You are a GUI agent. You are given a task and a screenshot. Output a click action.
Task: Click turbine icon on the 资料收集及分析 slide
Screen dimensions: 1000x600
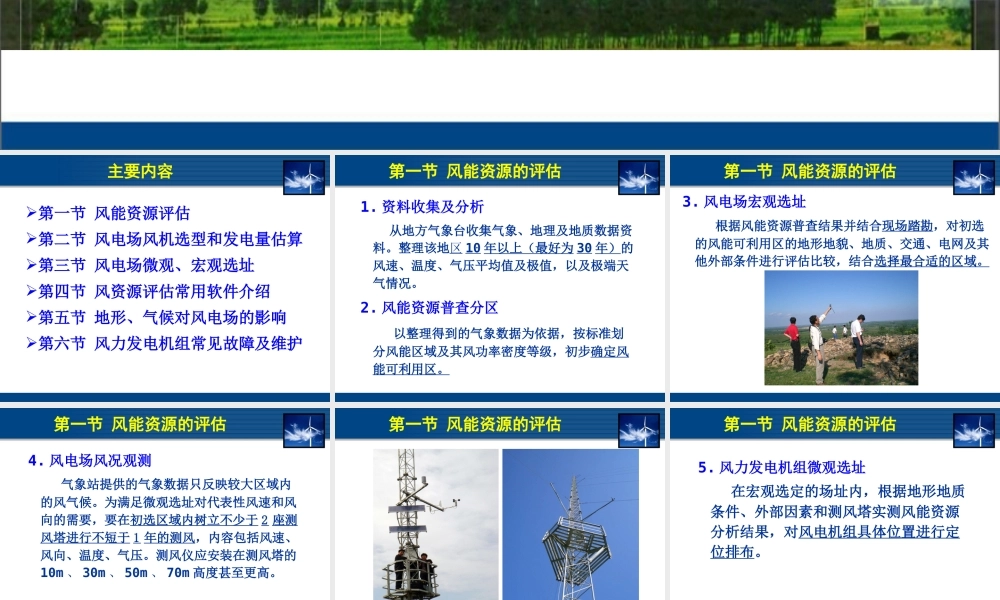click(x=639, y=177)
